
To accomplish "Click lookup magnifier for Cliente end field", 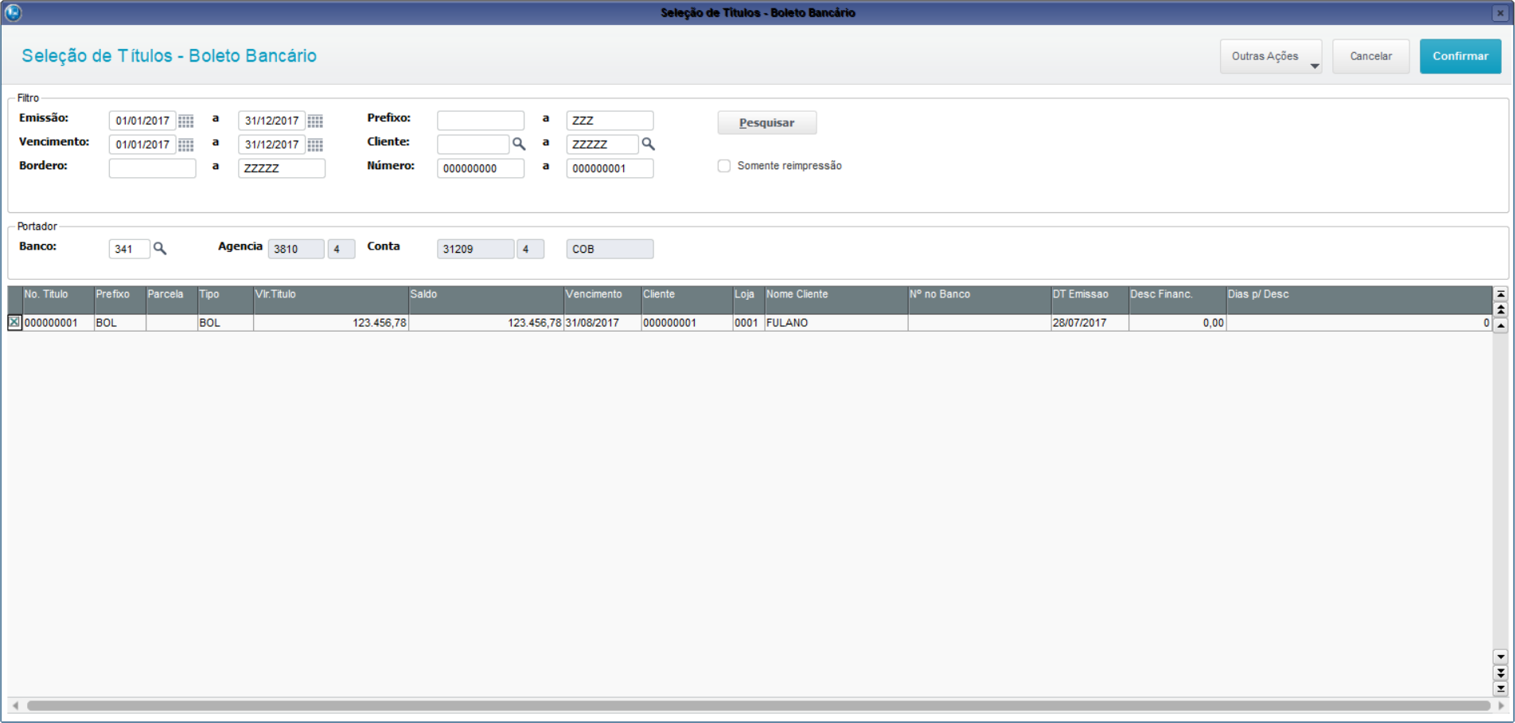I will pyautogui.click(x=648, y=145).
